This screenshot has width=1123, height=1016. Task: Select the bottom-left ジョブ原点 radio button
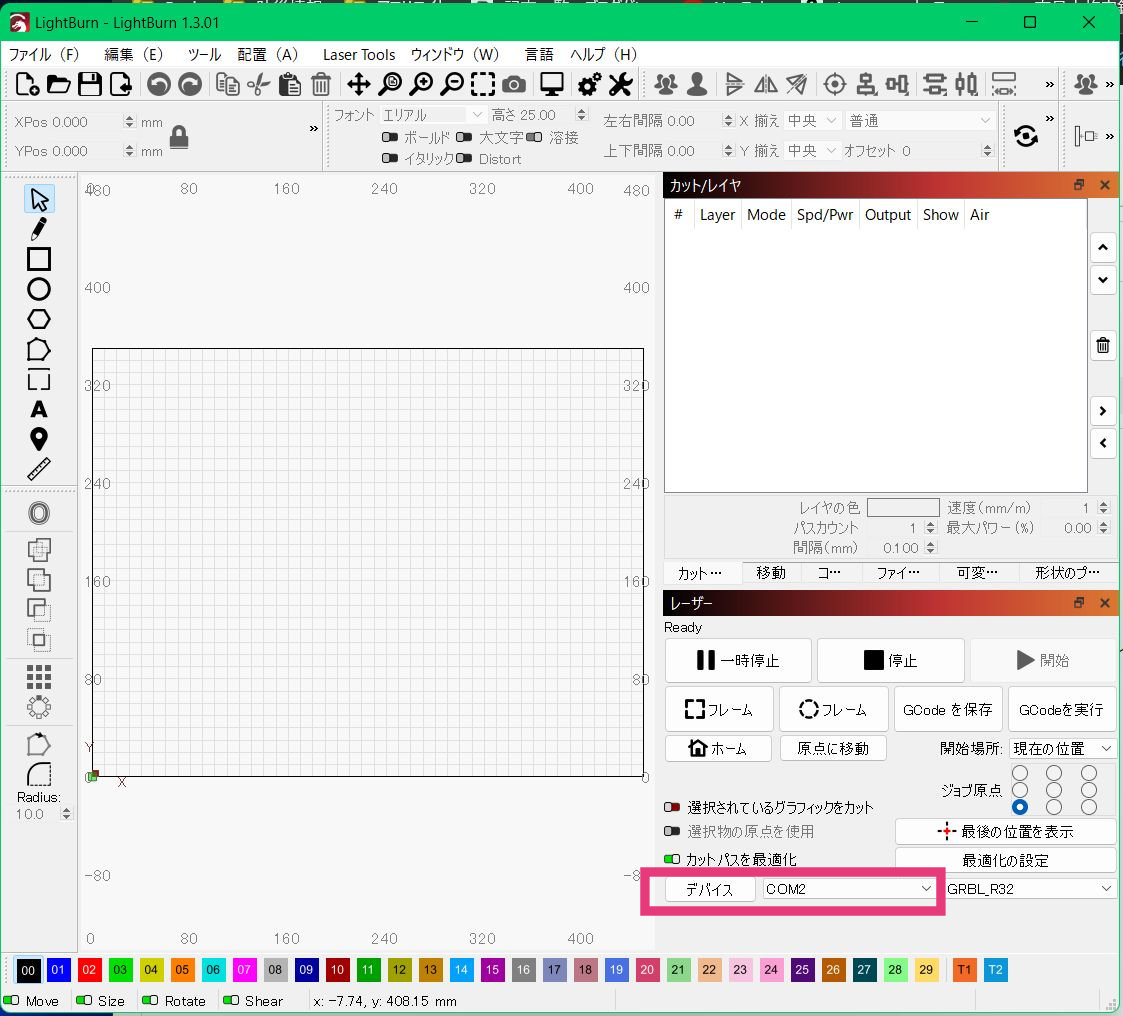1020,807
